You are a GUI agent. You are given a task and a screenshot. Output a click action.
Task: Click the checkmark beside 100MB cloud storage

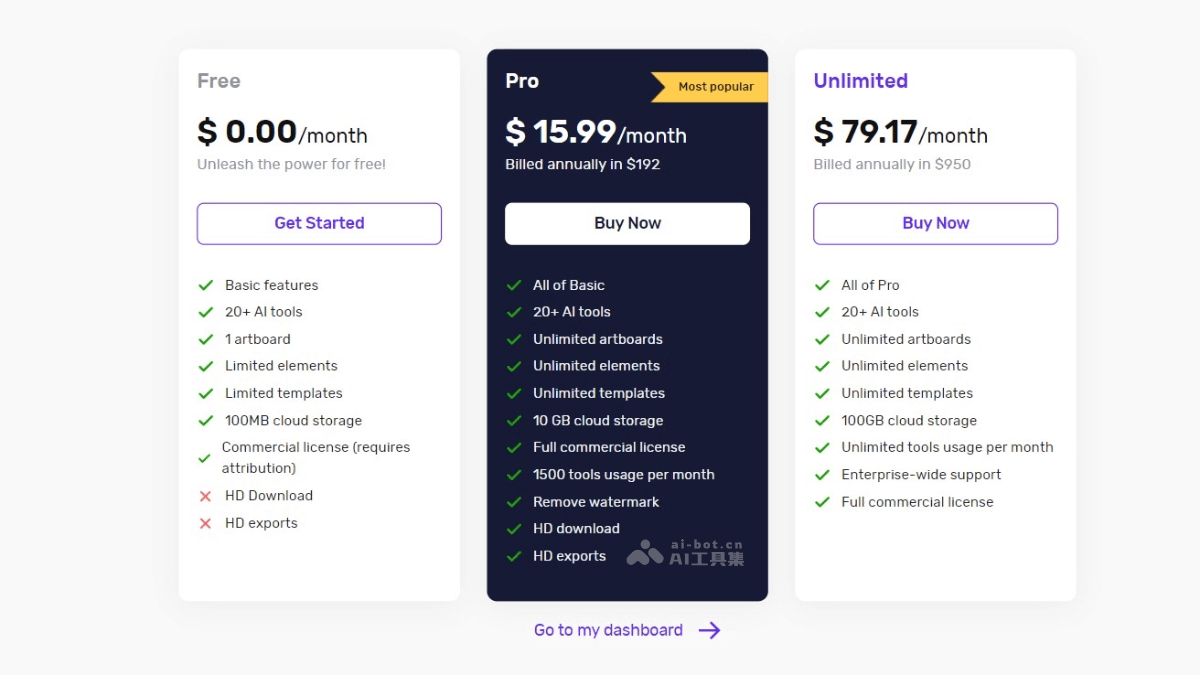coord(206,421)
